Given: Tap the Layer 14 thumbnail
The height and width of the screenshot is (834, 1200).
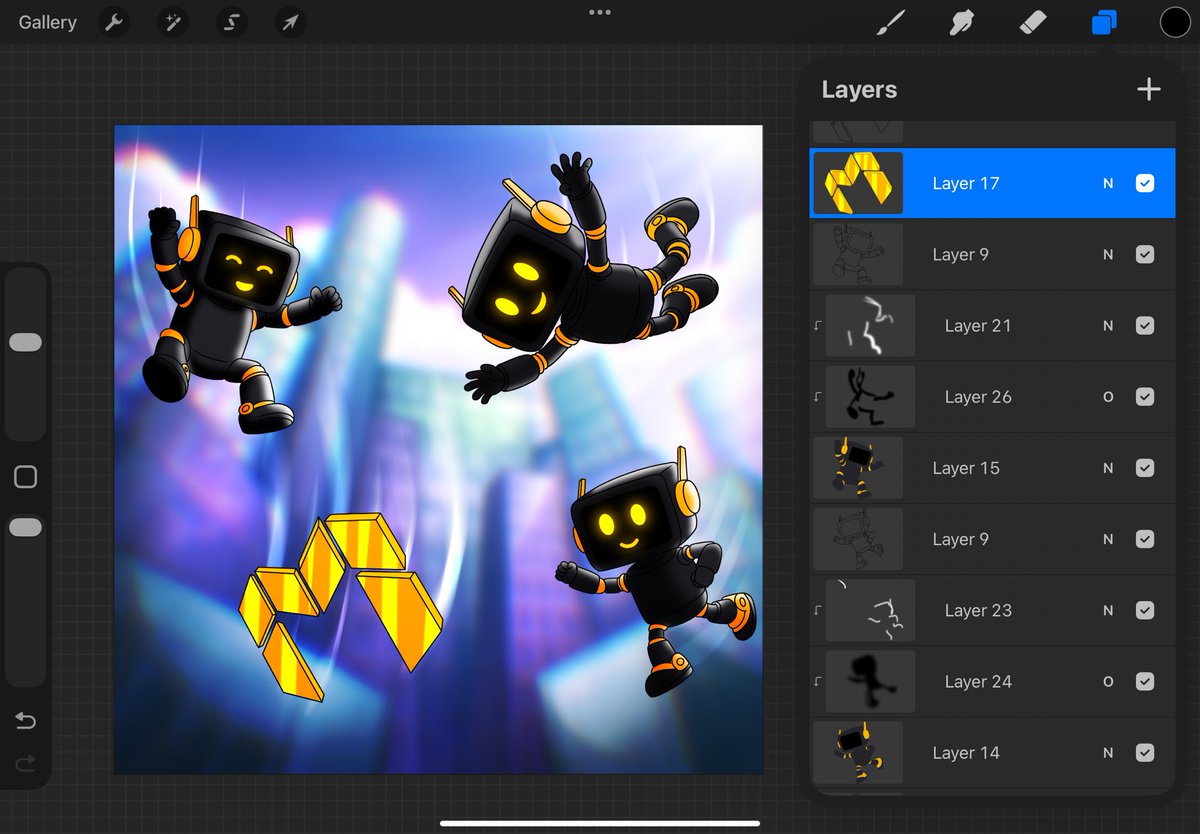Looking at the screenshot, I should click(x=858, y=753).
